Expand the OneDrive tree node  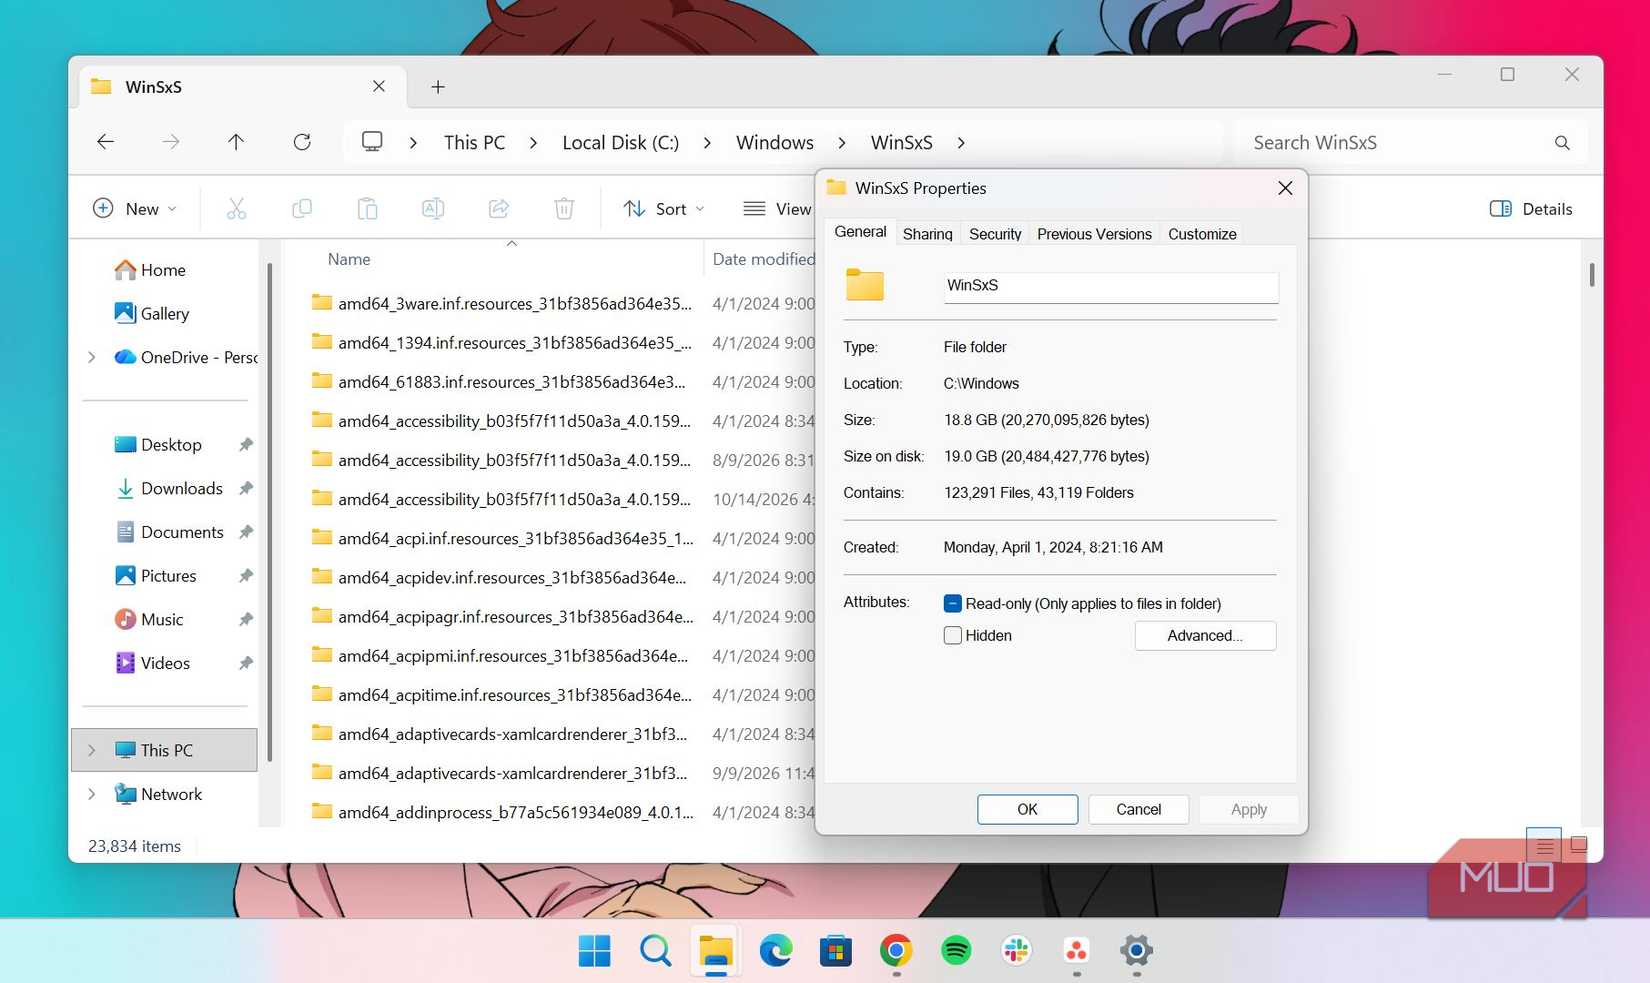(x=92, y=357)
